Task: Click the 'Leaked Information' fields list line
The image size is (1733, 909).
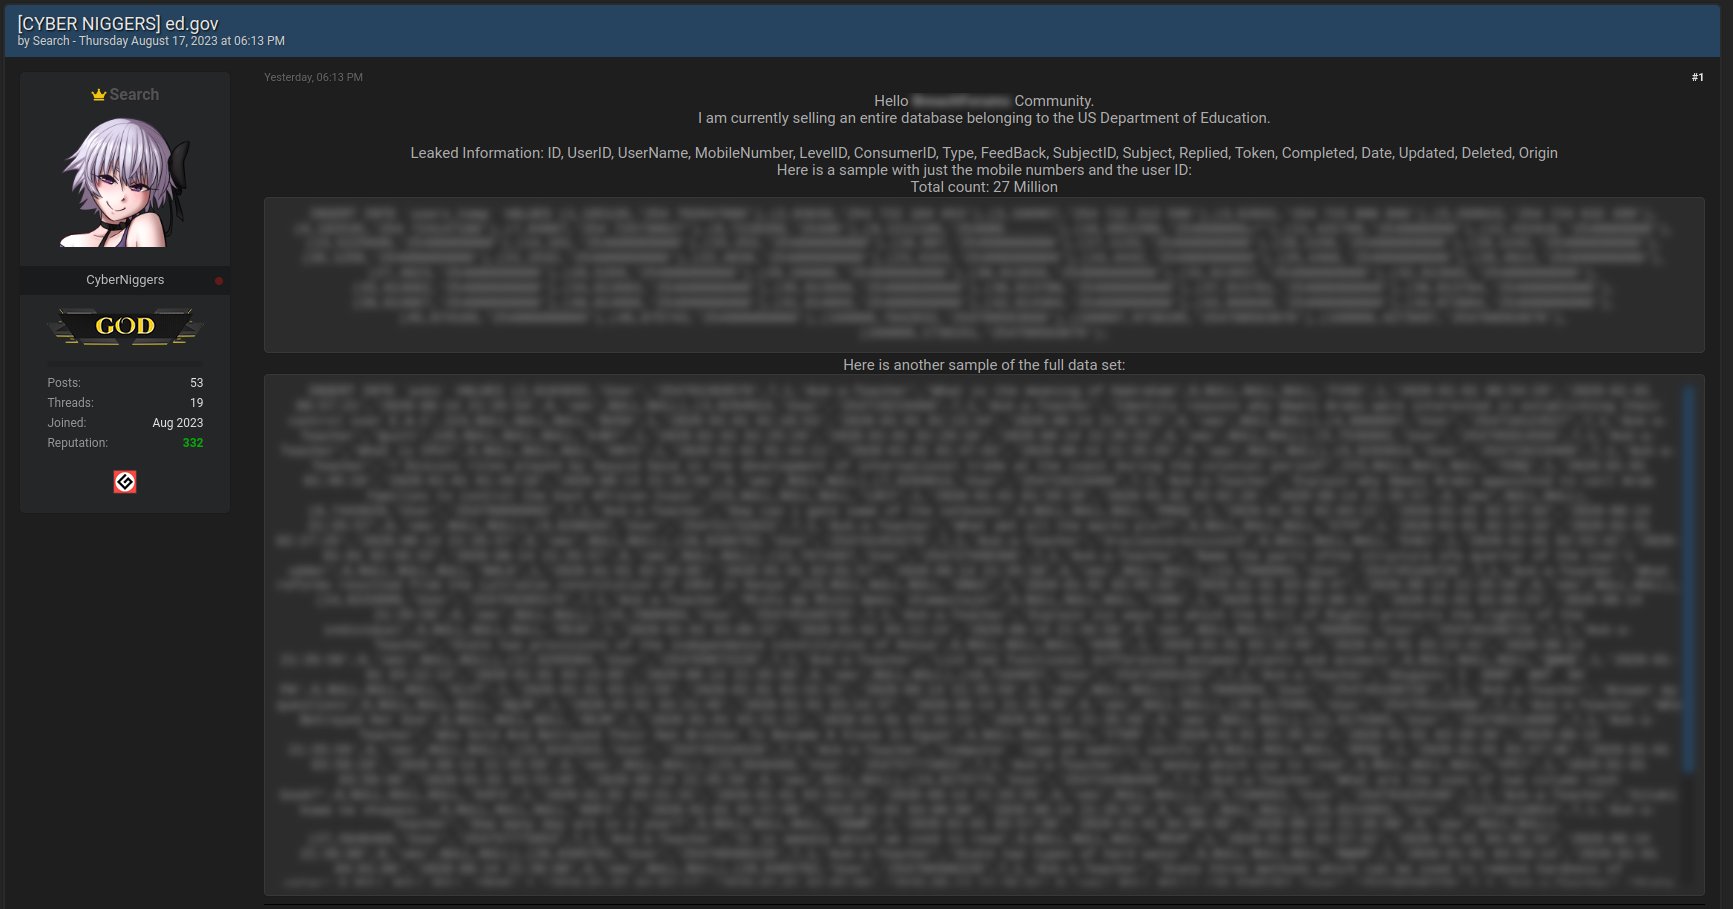Action: pos(984,153)
